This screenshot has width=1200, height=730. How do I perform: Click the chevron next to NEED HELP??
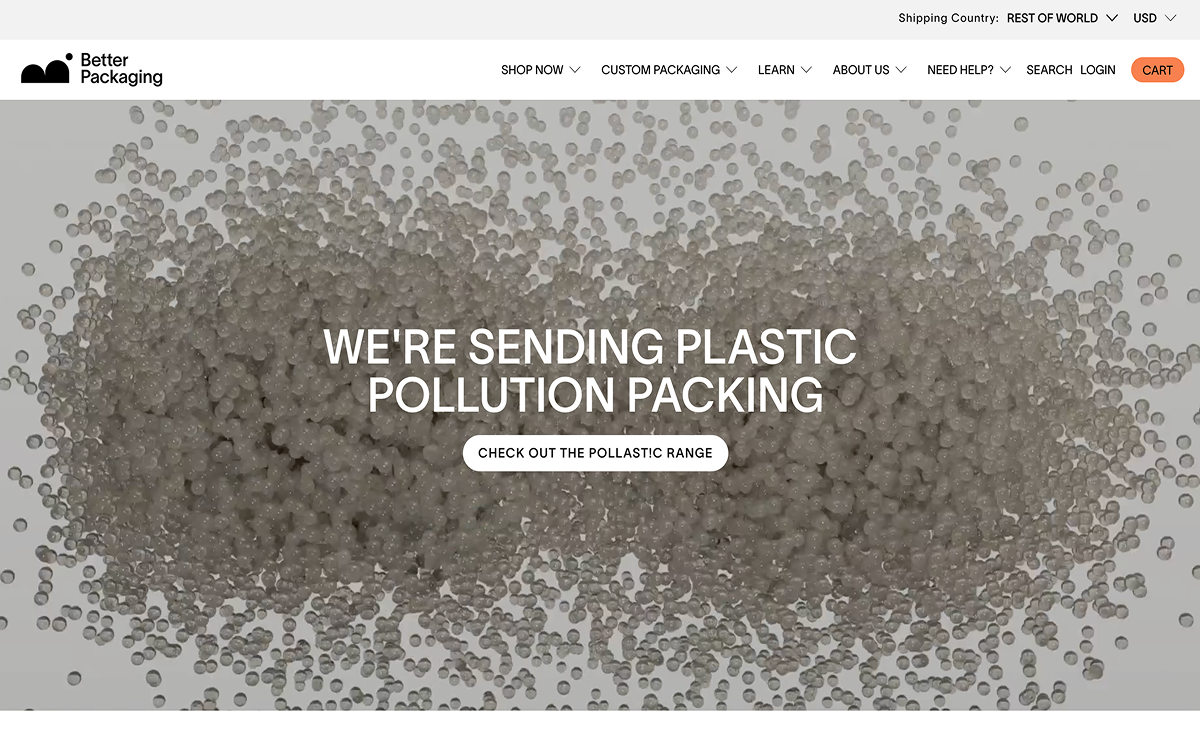1005,70
